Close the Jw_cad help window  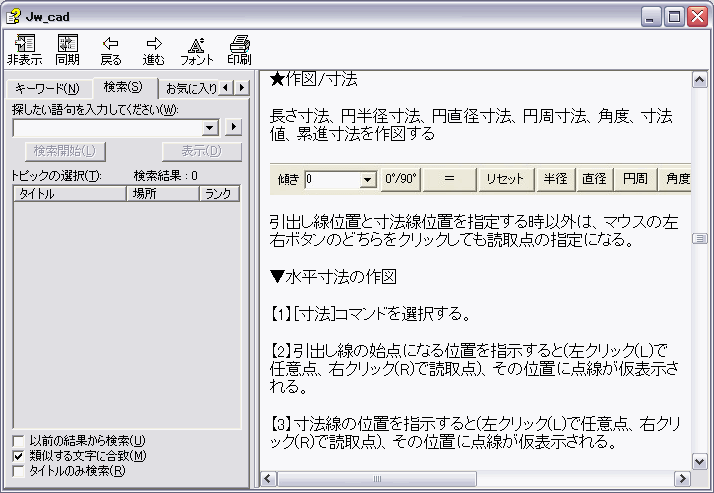click(698, 17)
